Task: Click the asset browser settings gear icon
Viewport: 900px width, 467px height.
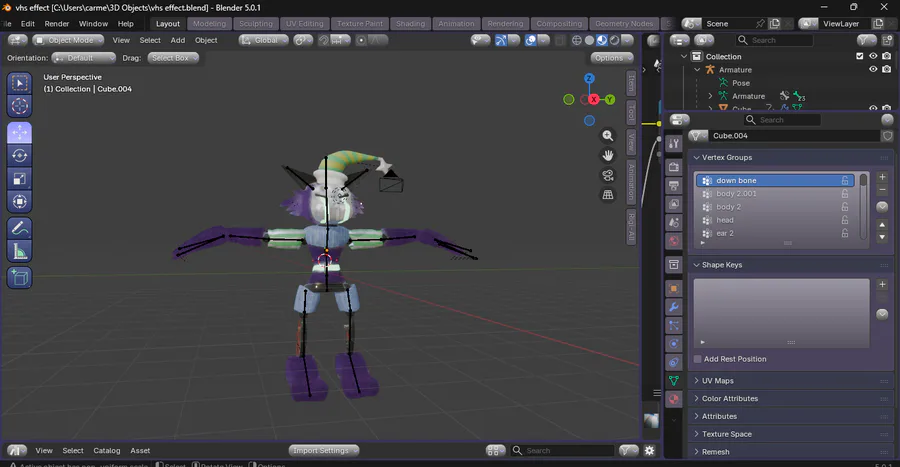Action: click(650, 450)
